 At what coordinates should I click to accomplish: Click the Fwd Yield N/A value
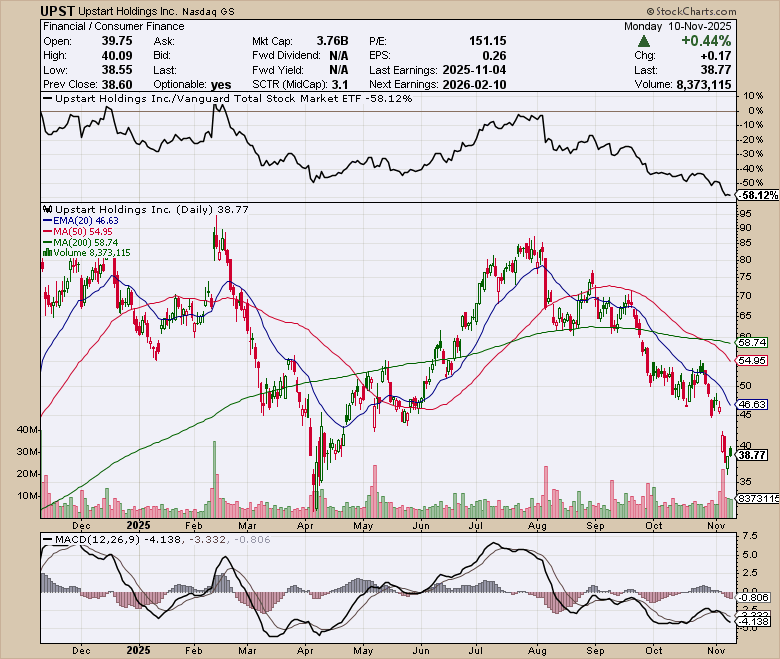[x=338, y=70]
